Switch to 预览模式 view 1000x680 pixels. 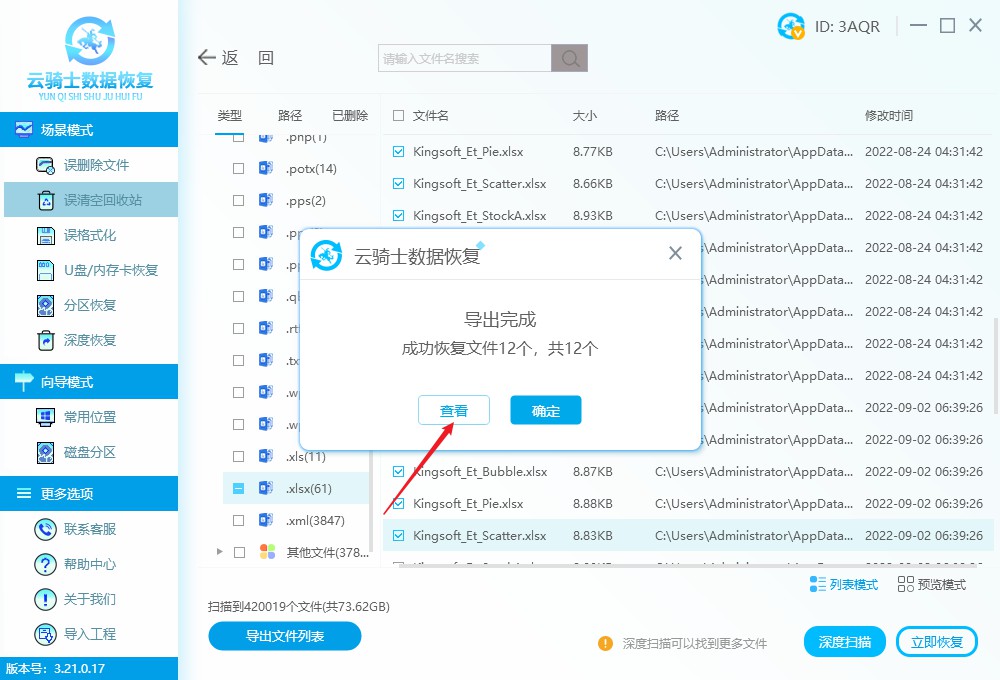click(932, 584)
